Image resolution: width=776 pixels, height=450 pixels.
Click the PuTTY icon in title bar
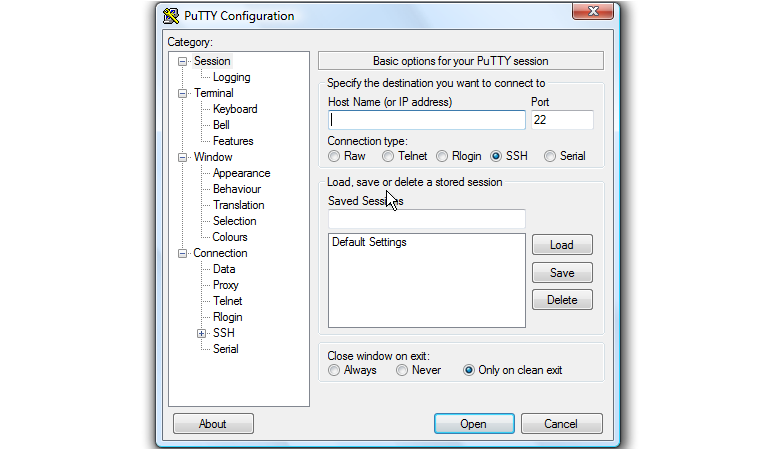(x=171, y=15)
